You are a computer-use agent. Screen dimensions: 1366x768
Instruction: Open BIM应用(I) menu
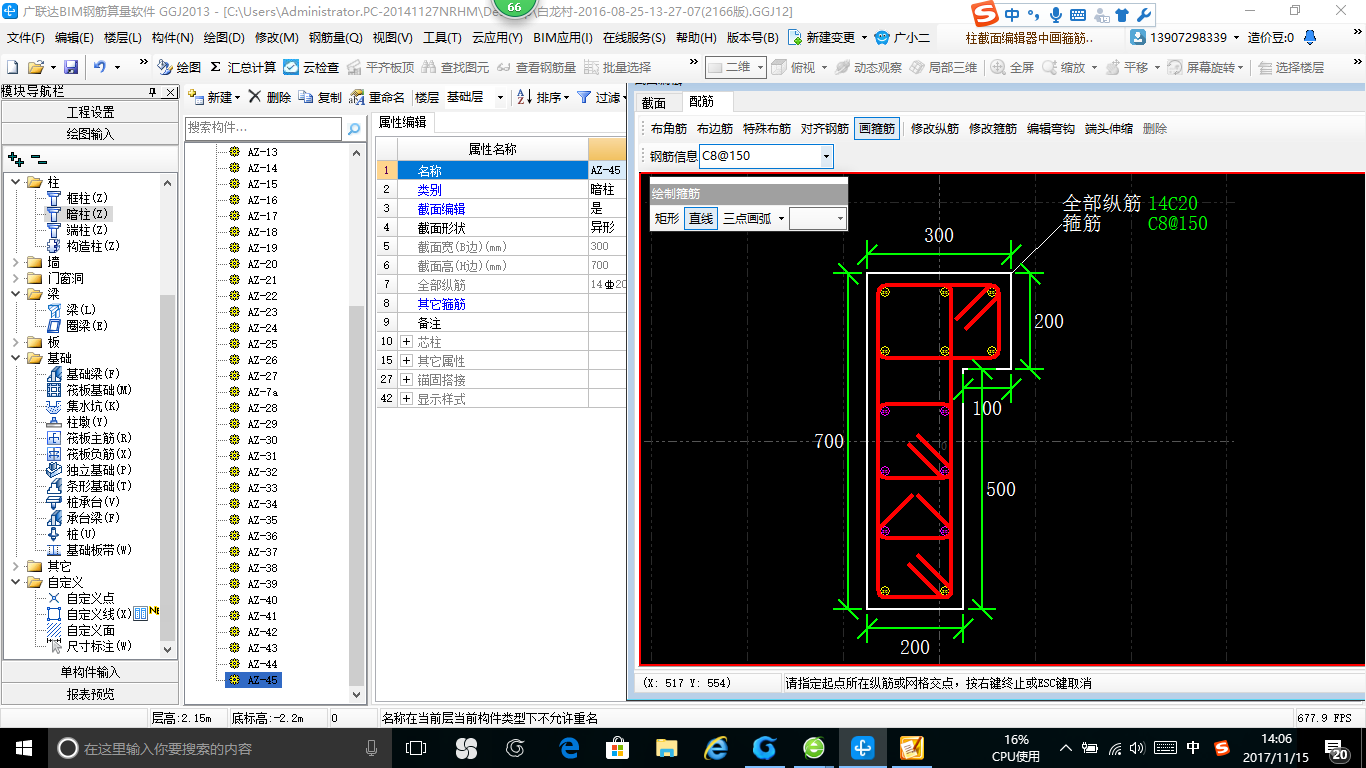563,38
